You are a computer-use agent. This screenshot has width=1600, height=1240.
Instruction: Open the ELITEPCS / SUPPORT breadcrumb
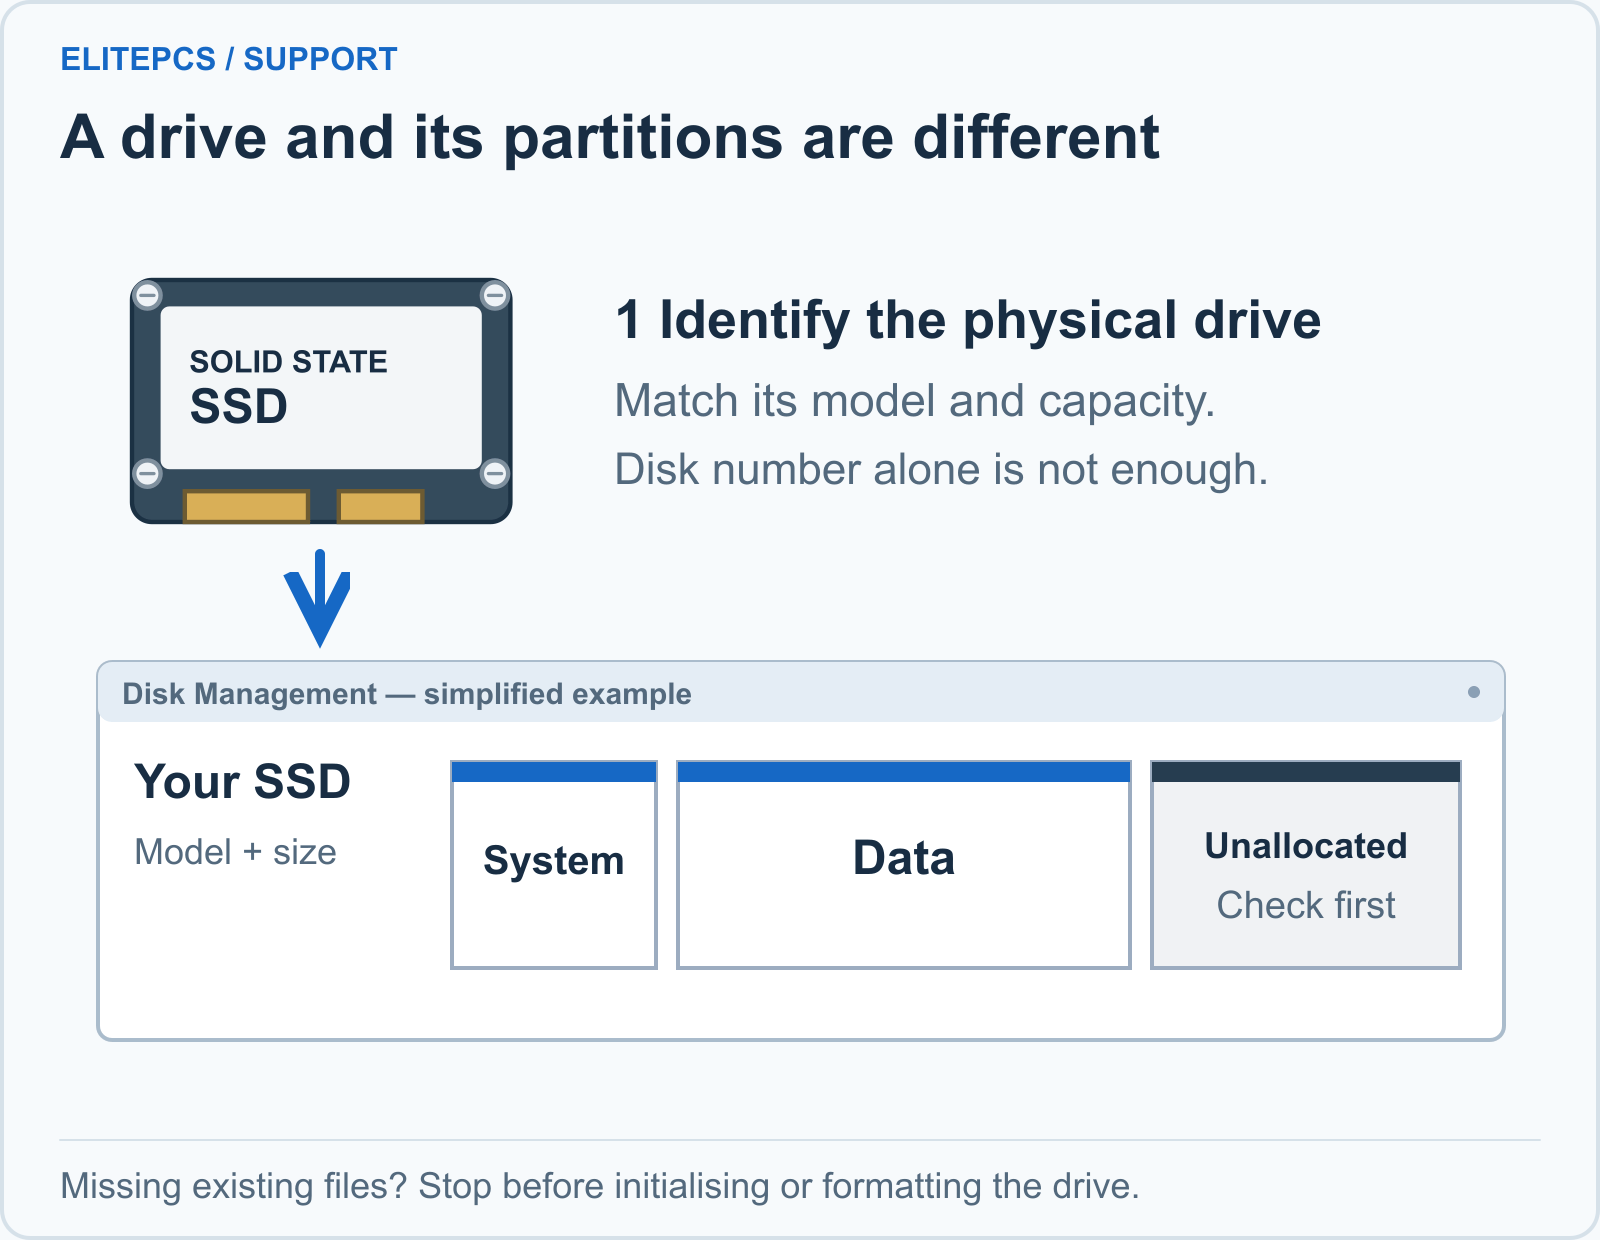[x=229, y=59]
